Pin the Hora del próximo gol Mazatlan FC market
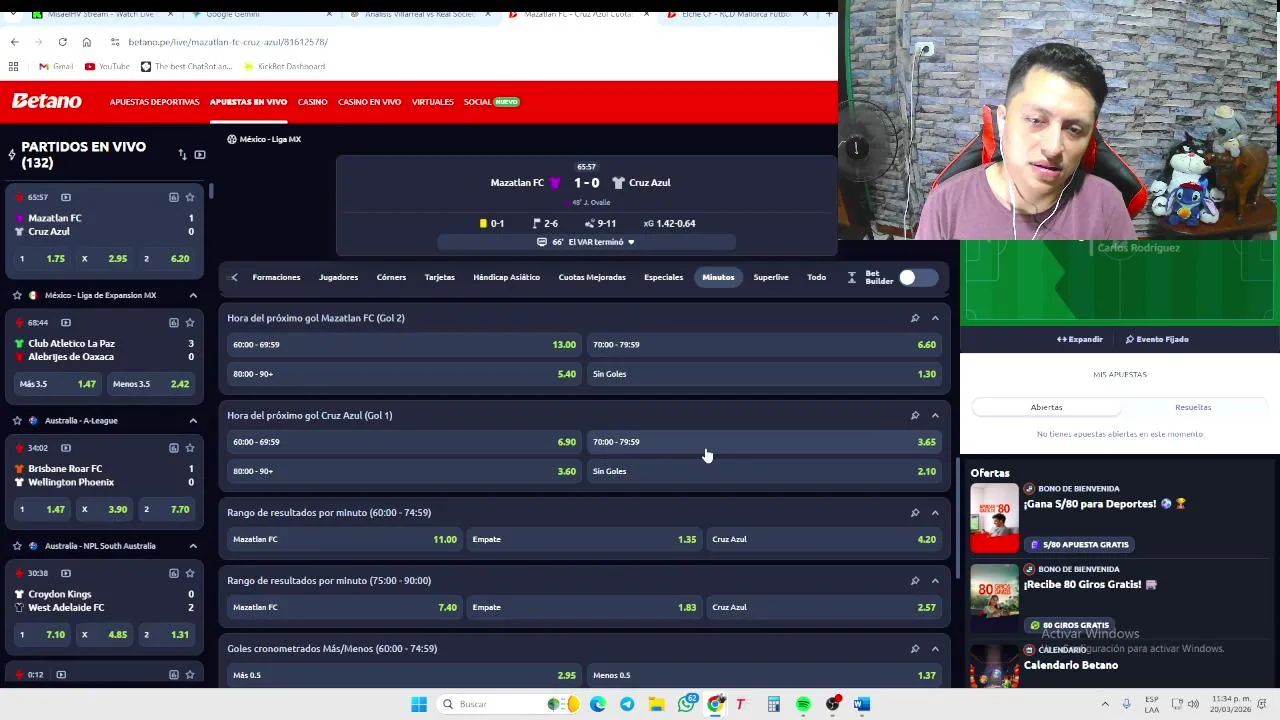 (915, 318)
